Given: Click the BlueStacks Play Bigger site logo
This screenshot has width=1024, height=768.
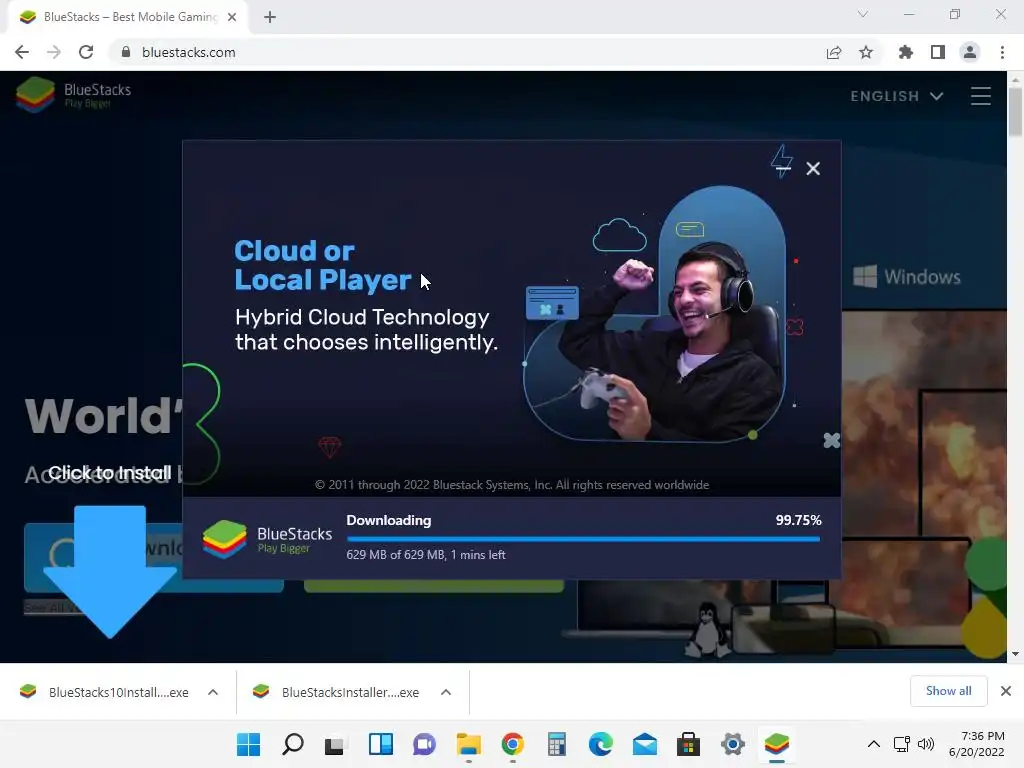Looking at the screenshot, I should pos(73,95).
